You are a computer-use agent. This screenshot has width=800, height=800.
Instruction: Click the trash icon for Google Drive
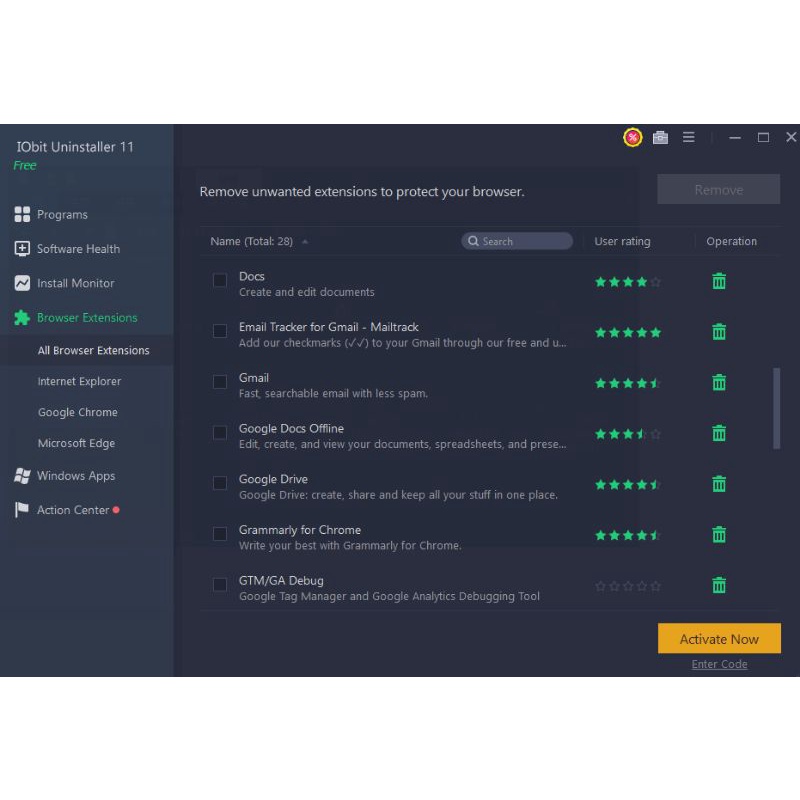718,484
